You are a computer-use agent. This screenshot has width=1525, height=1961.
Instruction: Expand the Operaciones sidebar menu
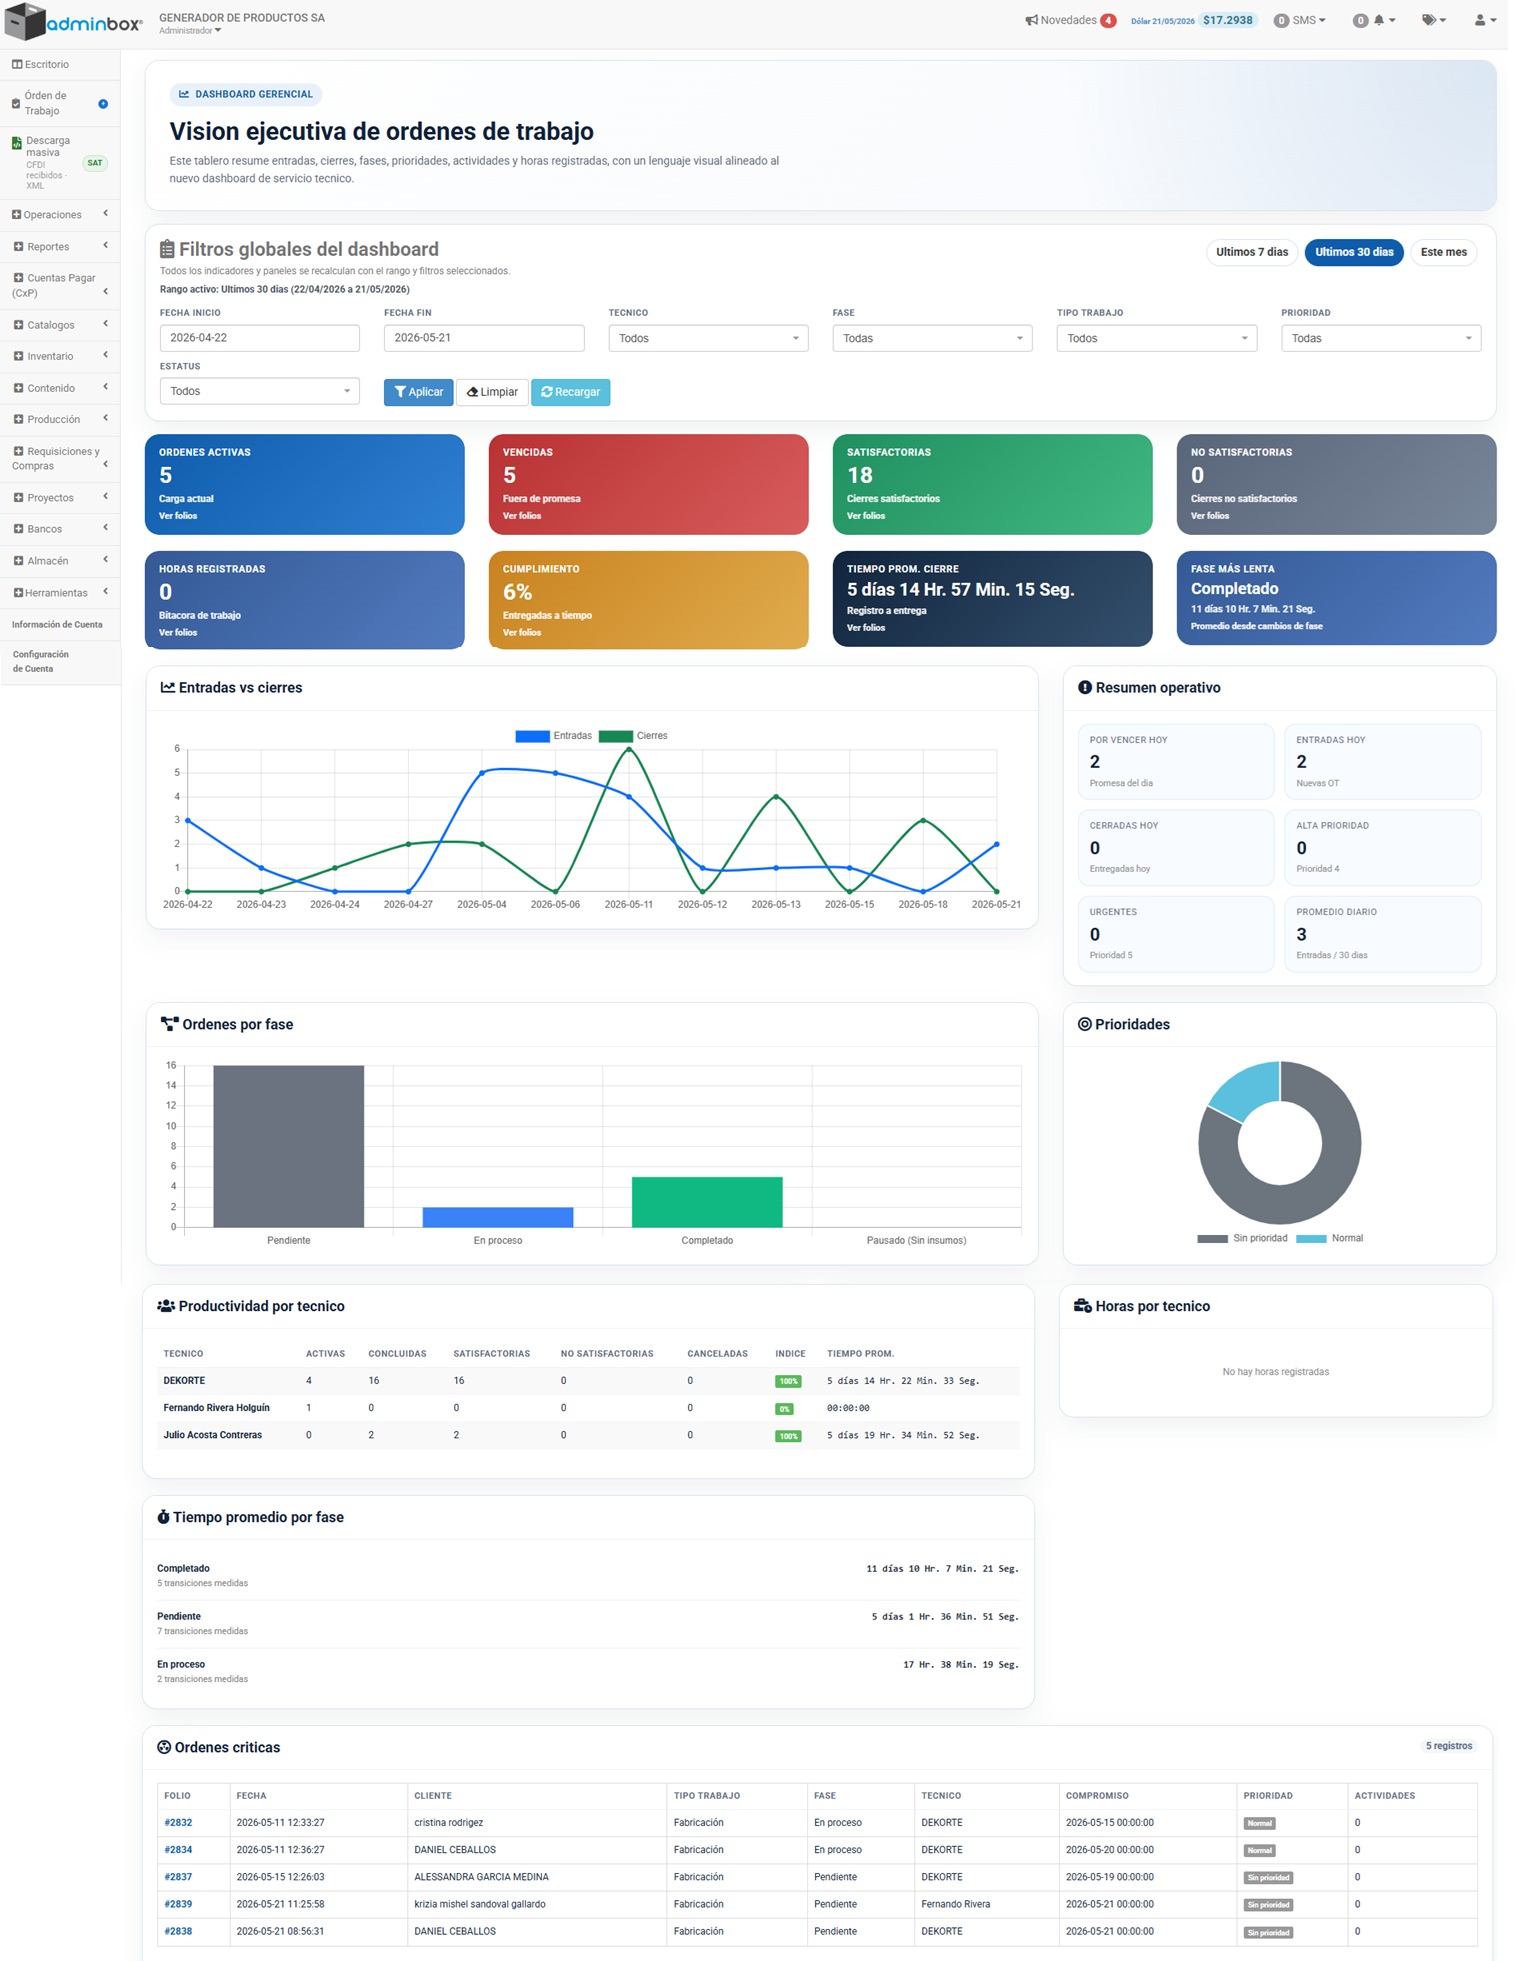click(x=60, y=215)
